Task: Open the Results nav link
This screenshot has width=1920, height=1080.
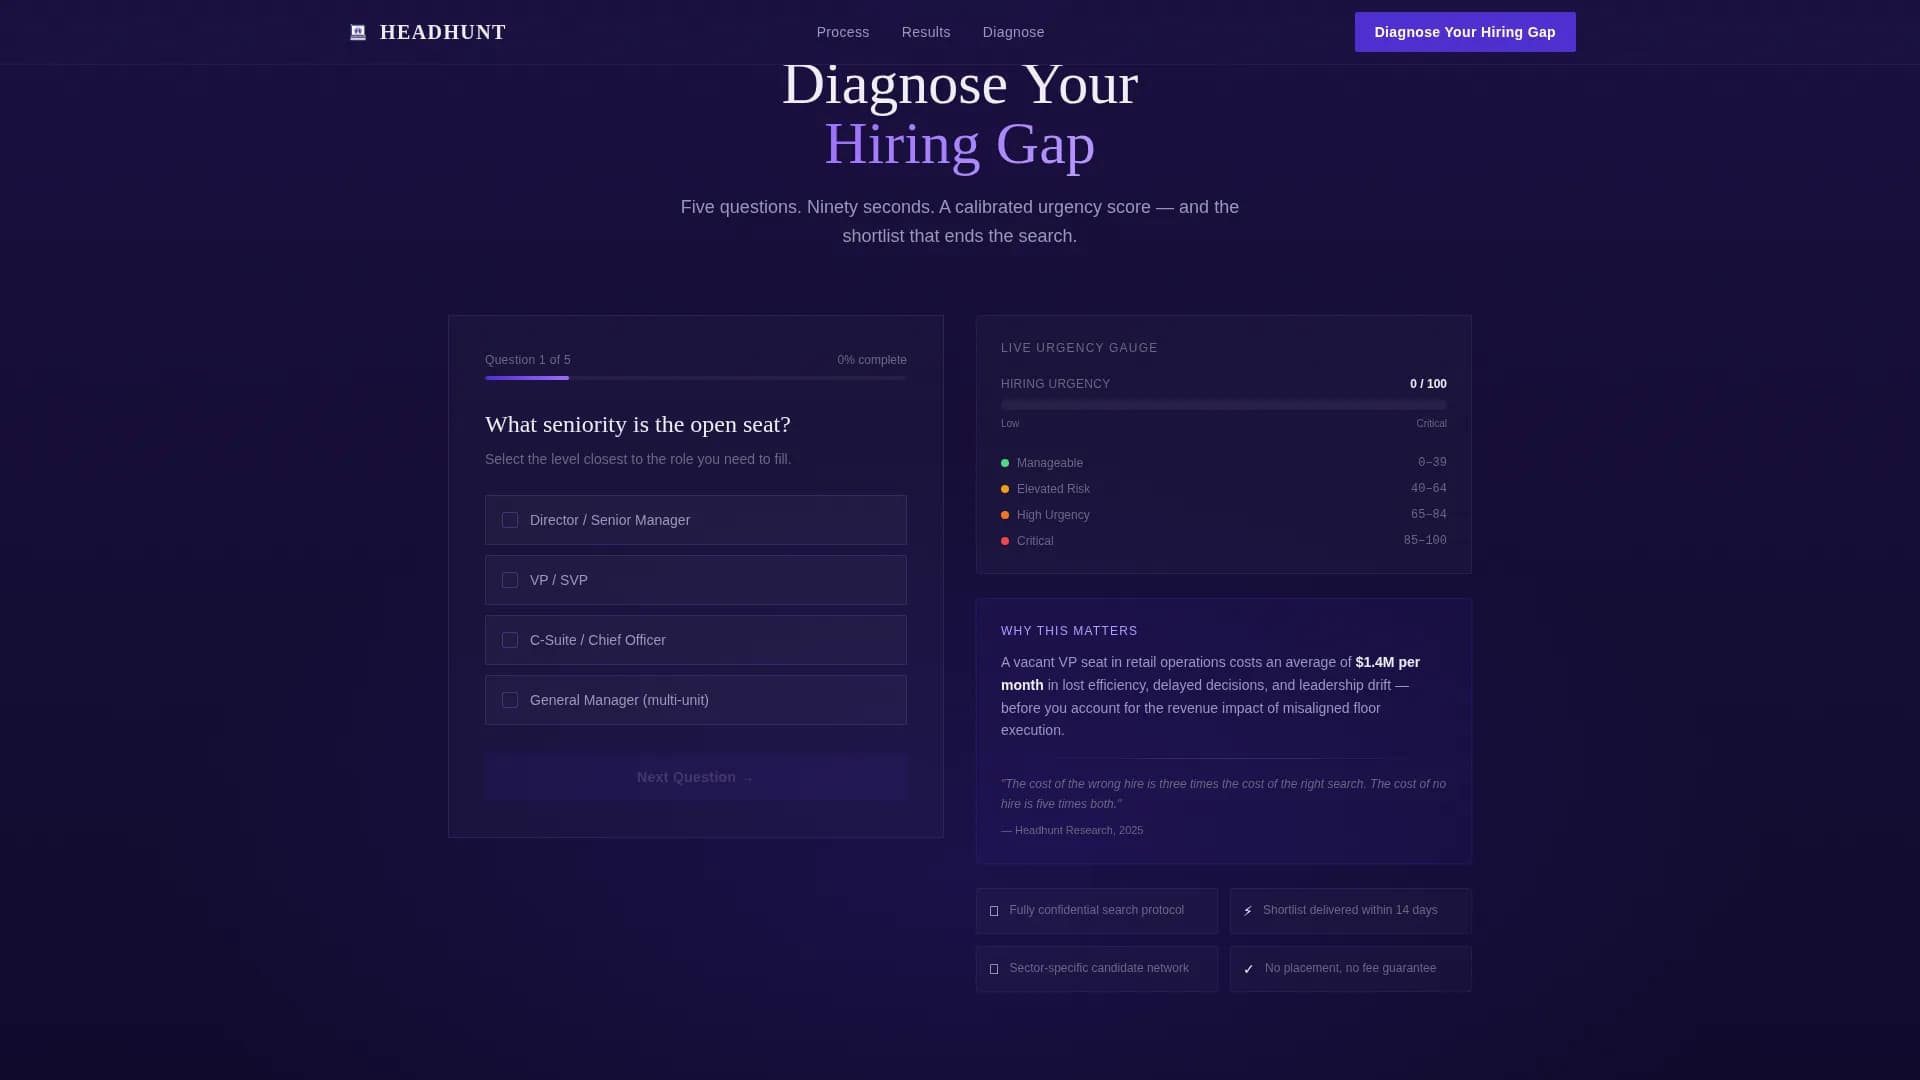Action: click(926, 32)
